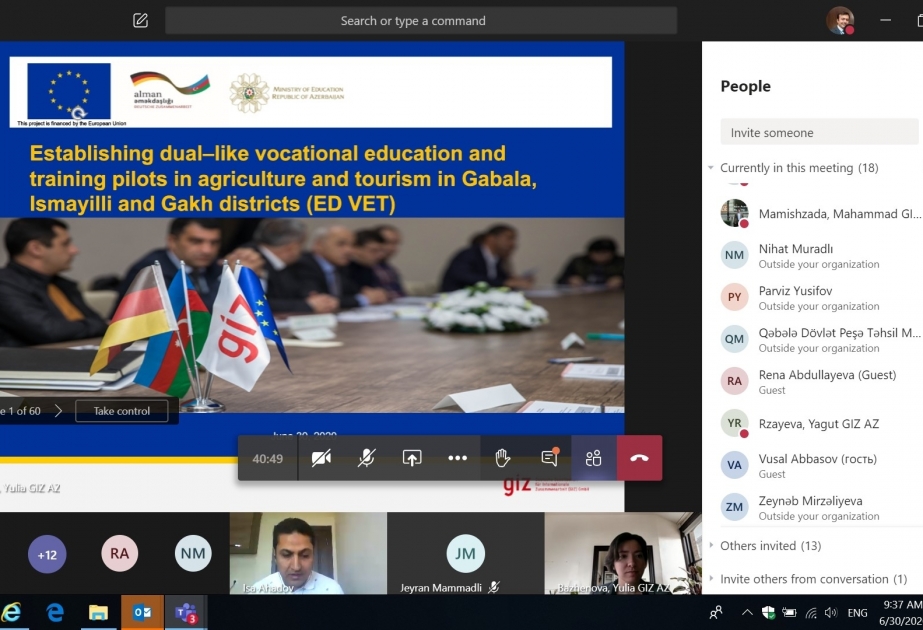
Task: Click the Teams taskbar icon
Action: tap(185, 612)
